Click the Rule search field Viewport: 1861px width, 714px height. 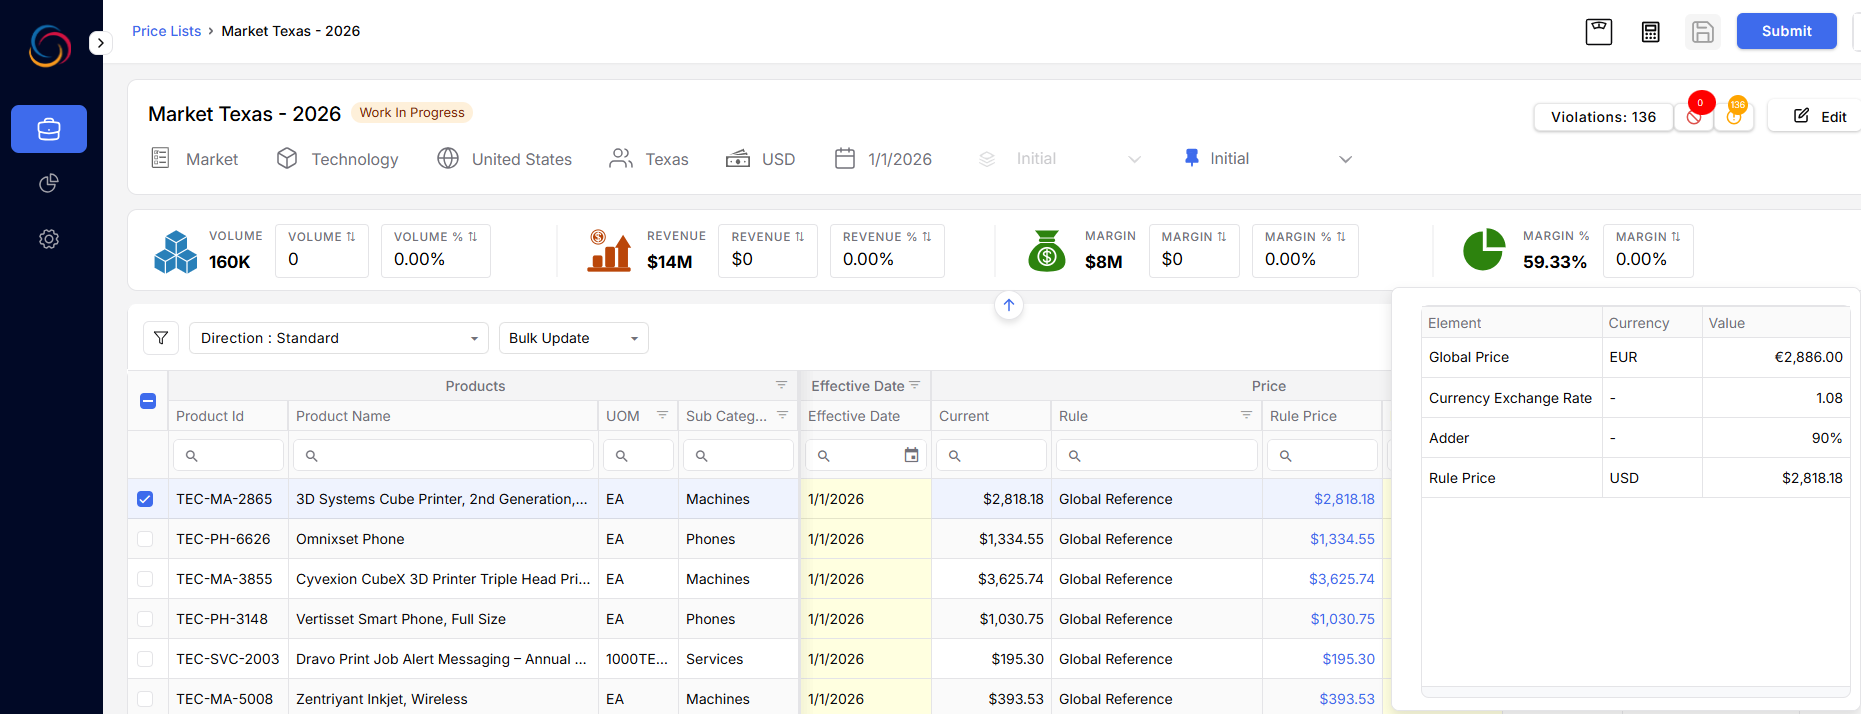click(1157, 455)
